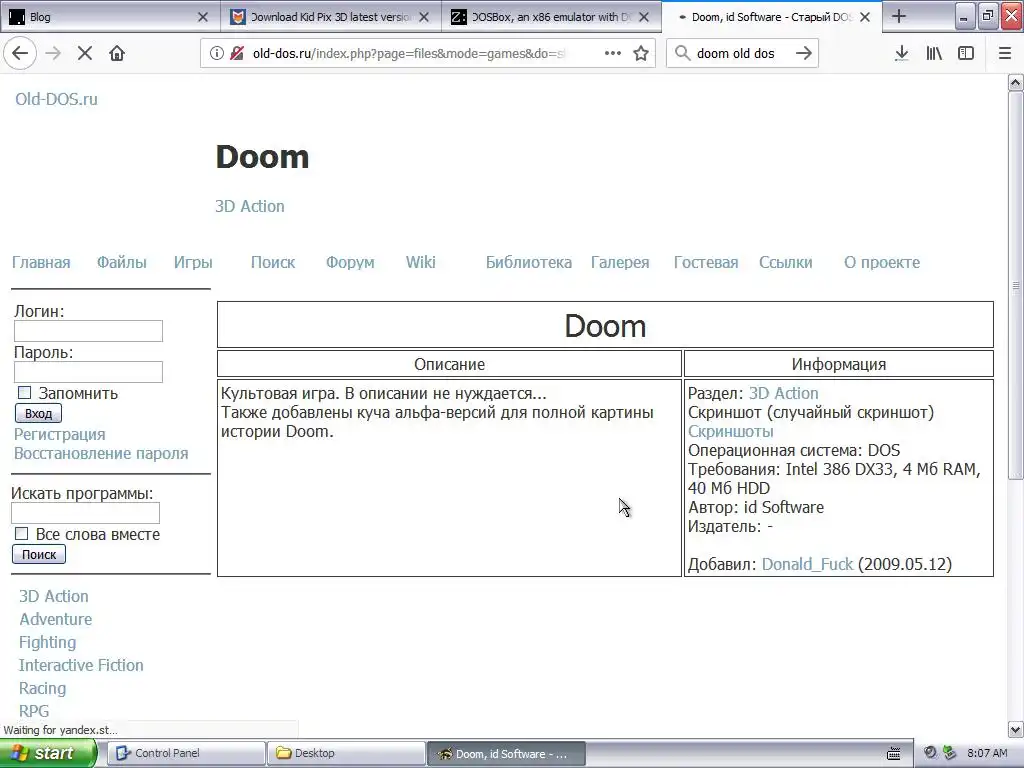Open the Adventure category link

56,619
